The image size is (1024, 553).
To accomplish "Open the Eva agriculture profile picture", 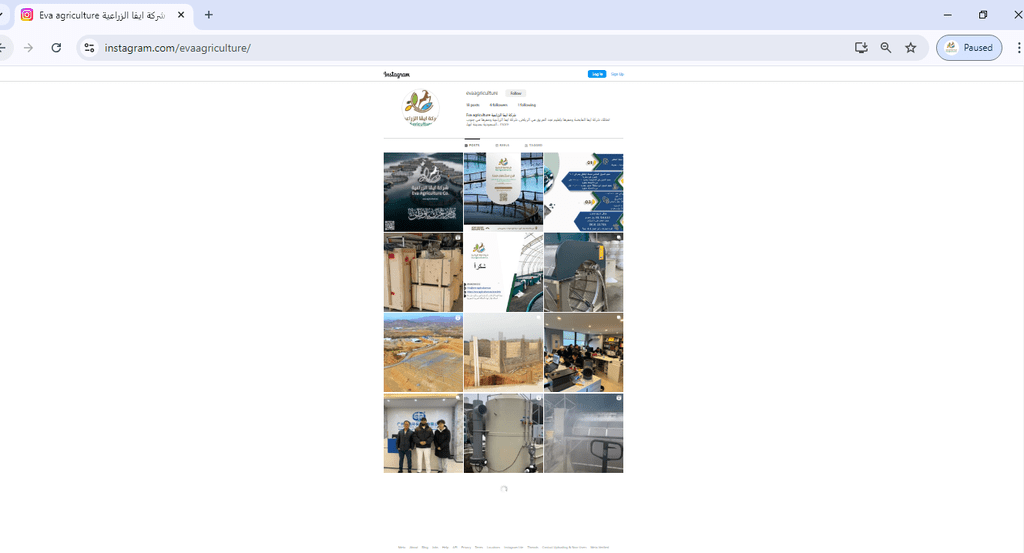I will 421,108.
